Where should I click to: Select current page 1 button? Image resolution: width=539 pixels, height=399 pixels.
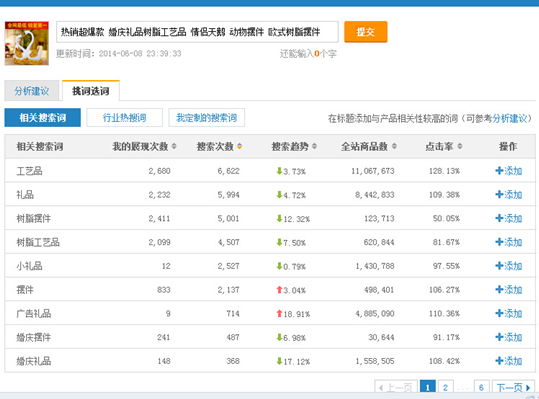[428, 387]
